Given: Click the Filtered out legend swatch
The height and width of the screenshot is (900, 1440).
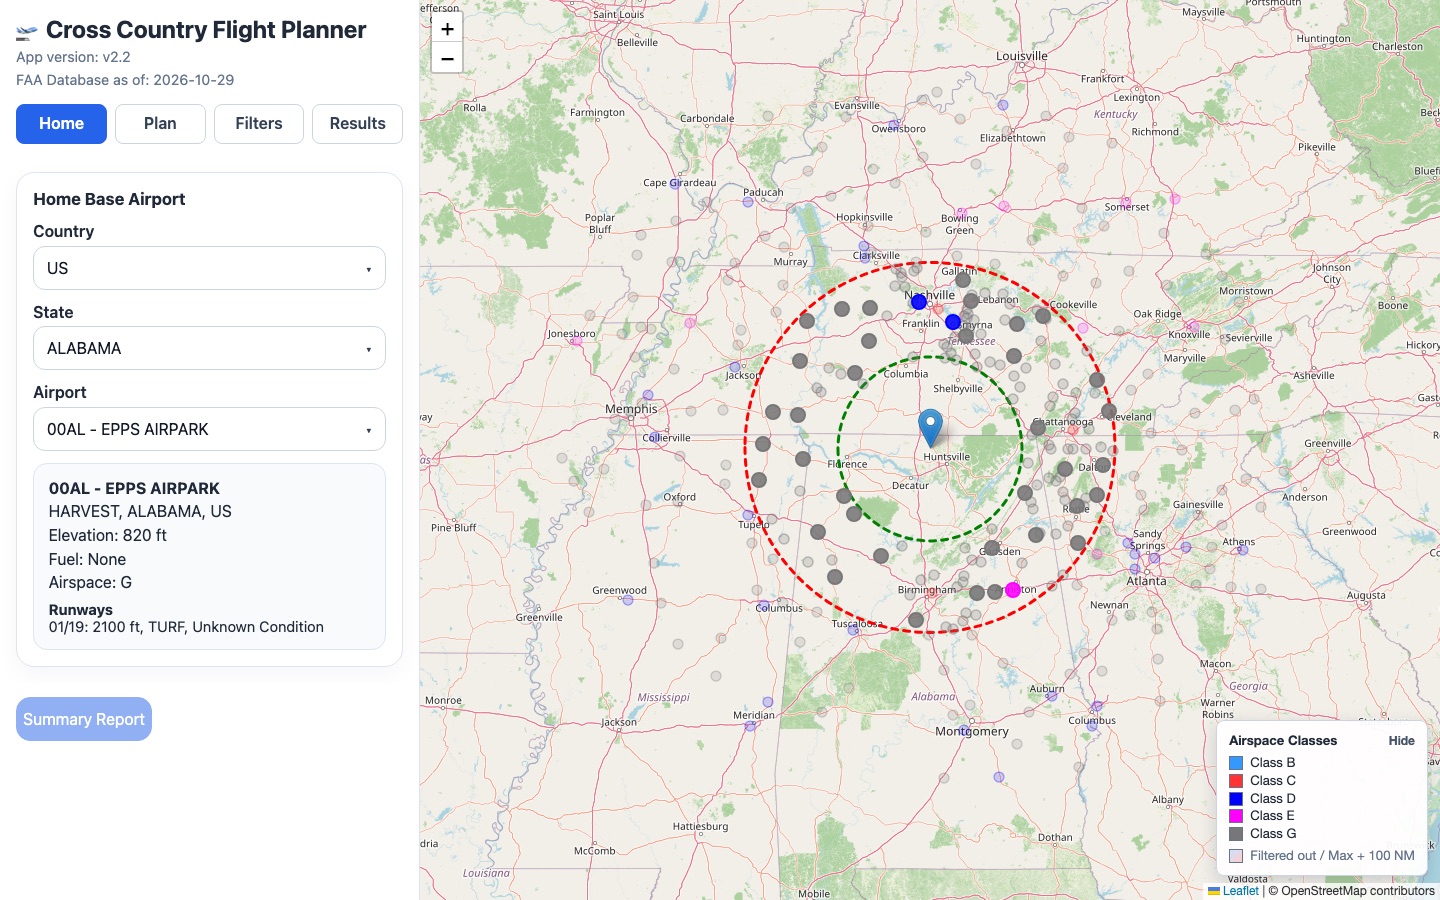Looking at the screenshot, I should point(1236,856).
